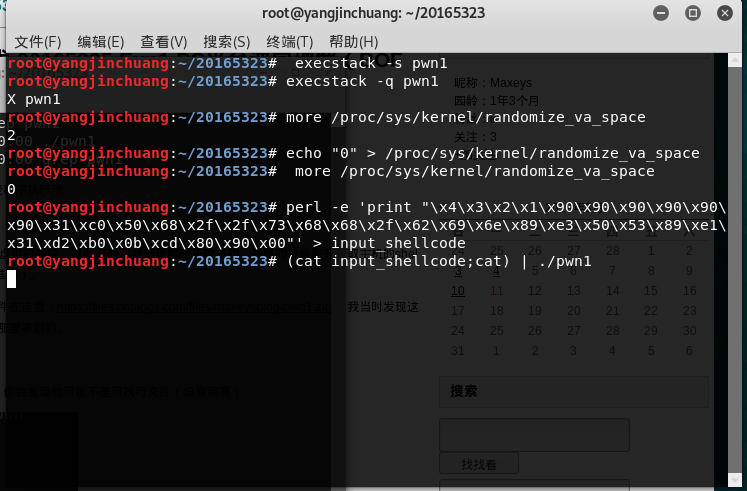Select day 20 in the background calendar
The image size is (747, 491).
coord(574,311)
